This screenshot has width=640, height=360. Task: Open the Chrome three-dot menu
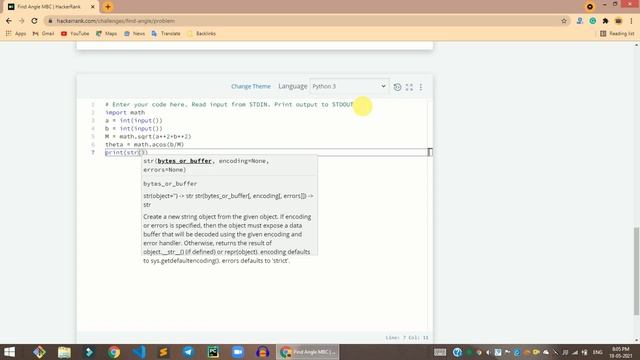tap(631, 21)
